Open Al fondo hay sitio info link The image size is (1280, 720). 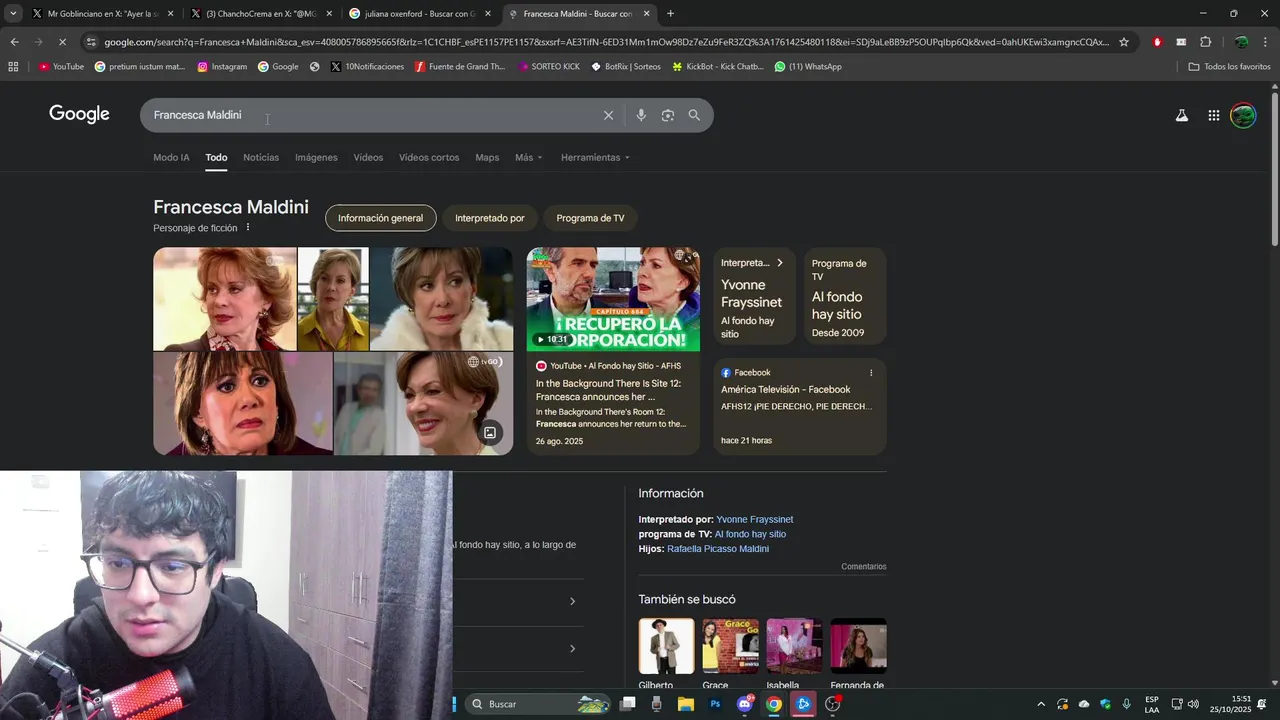pyautogui.click(x=750, y=535)
